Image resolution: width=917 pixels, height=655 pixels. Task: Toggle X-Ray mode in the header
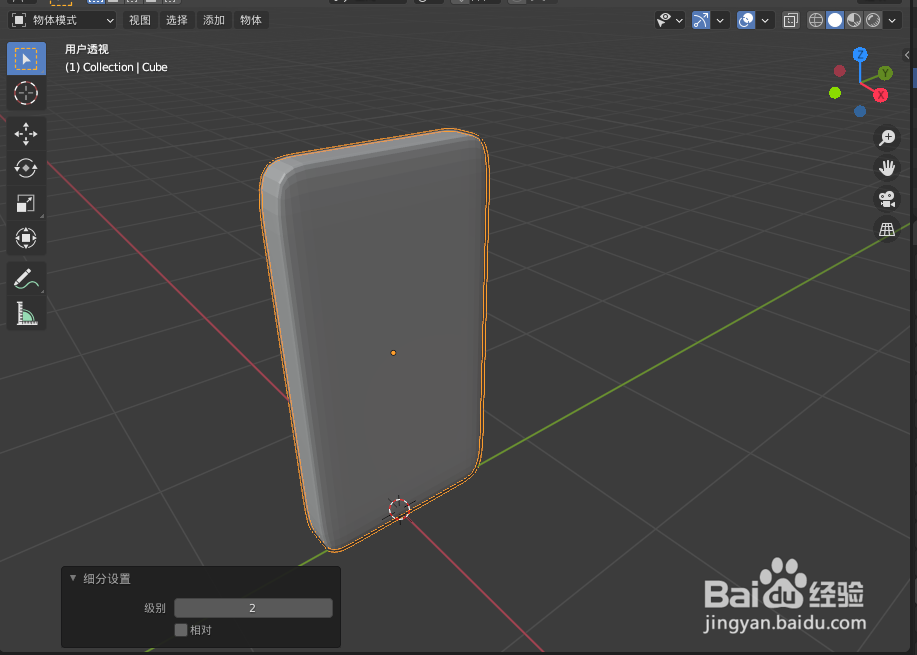point(790,19)
